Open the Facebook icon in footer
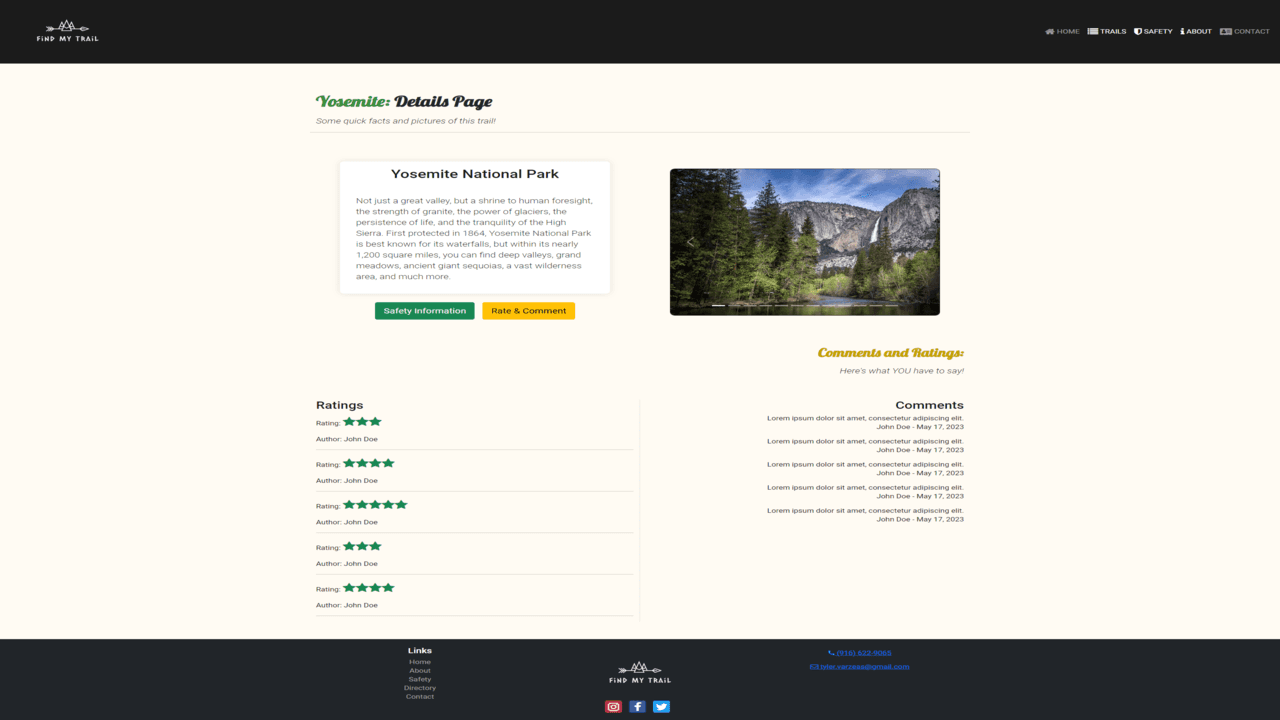The height and width of the screenshot is (720, 1280). click(637, 707)
